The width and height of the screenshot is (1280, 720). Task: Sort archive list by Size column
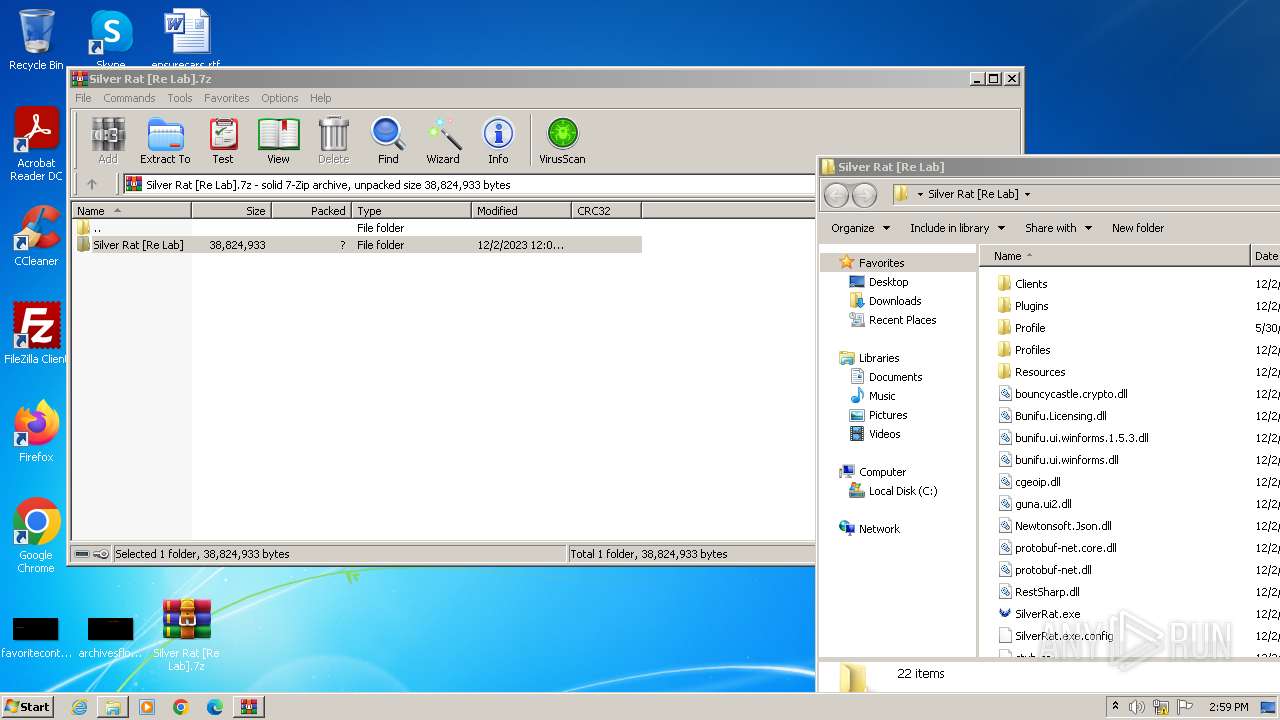tap(231, 211)
